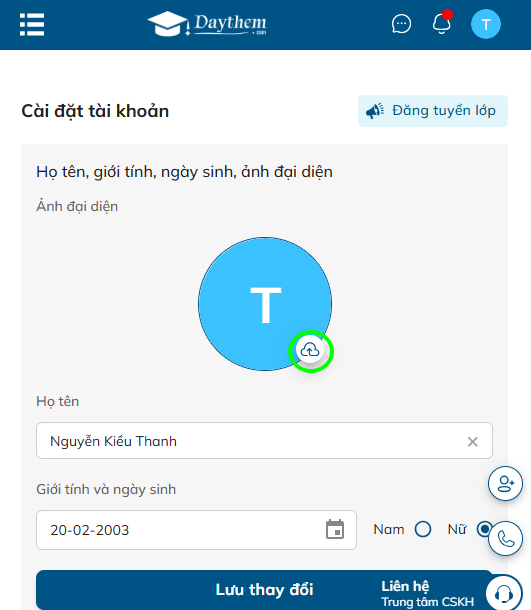
Task: Focus the Họ tên input field
Action: click(x=265, y=441)
